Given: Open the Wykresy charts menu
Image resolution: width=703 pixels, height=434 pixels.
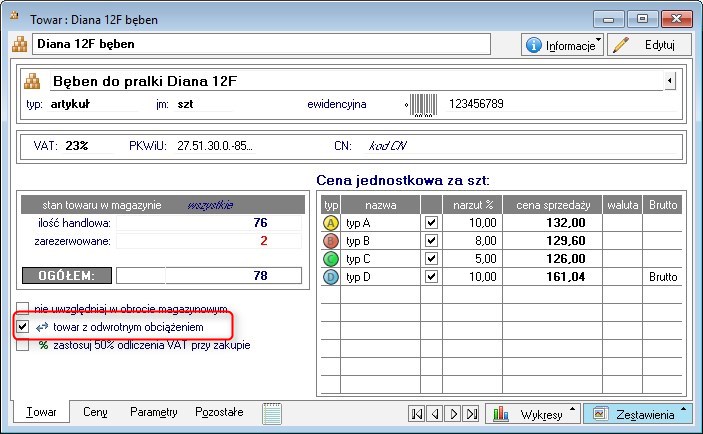Looking at the screenshot, I should (x=533, y=414).
